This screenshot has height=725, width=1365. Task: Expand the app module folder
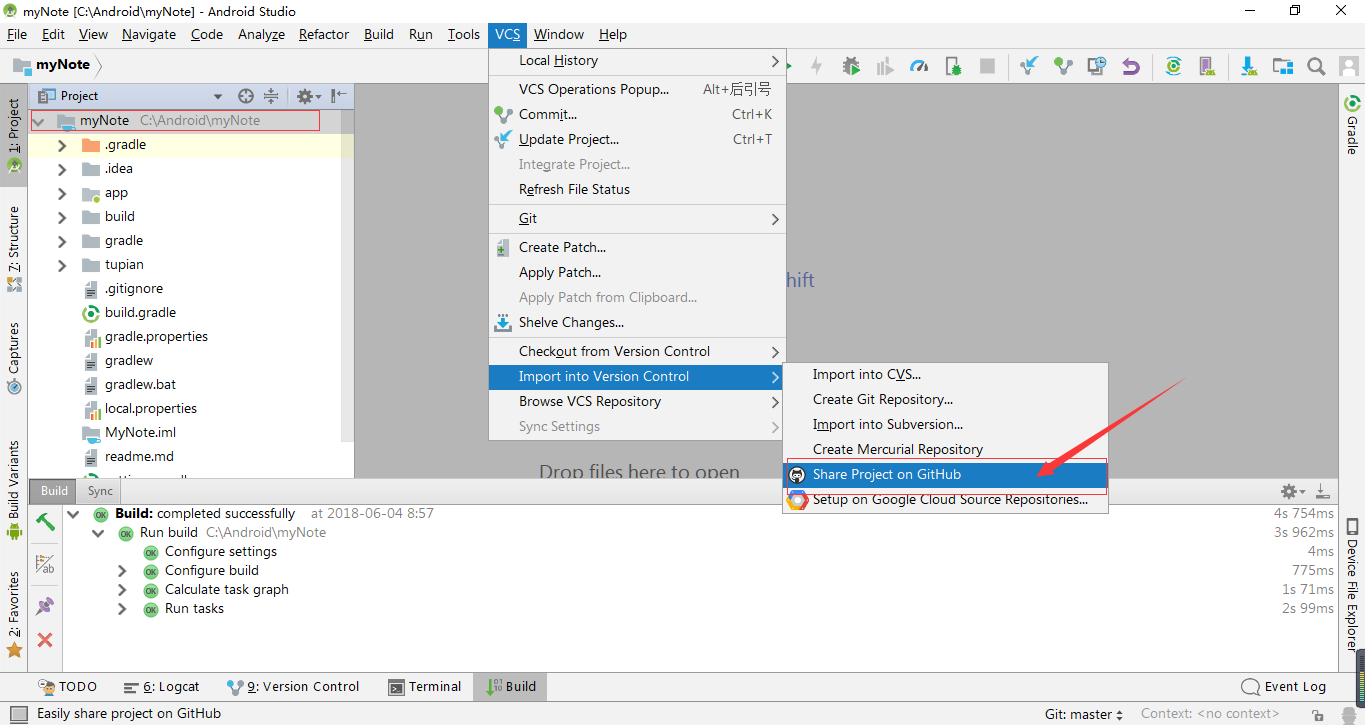coord(62,193)
